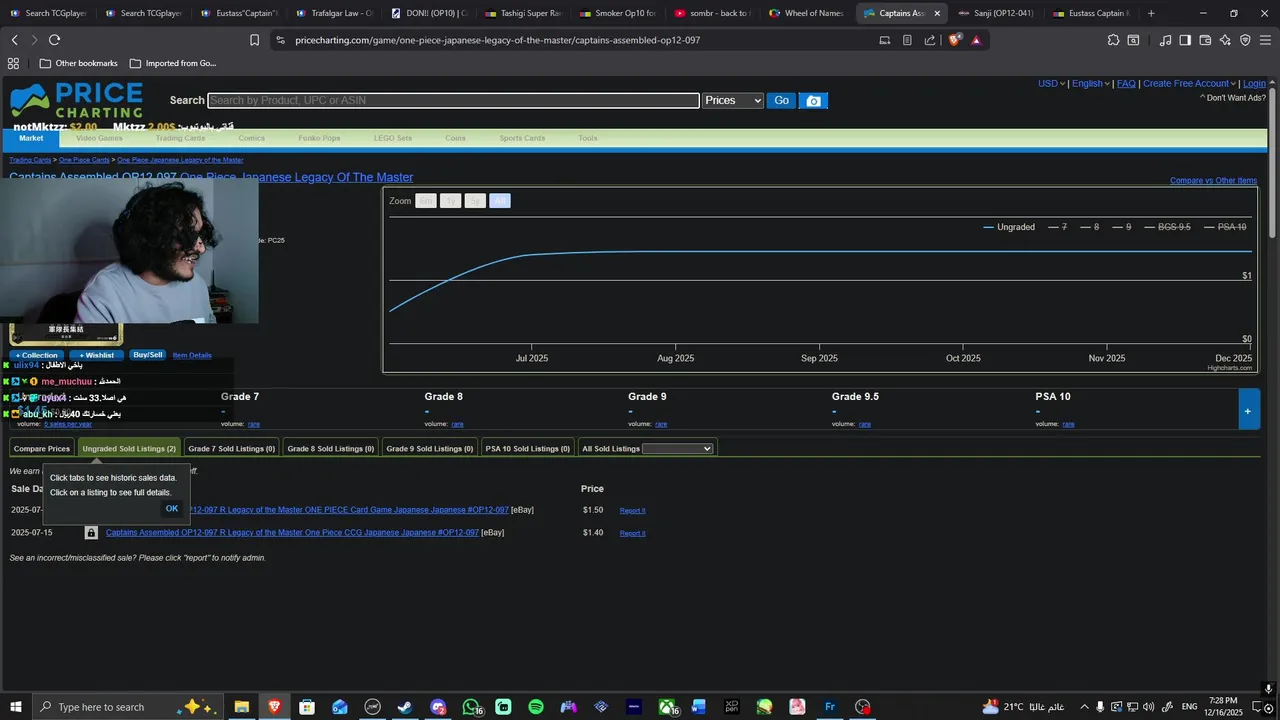Click the lock icon on the 2025-07-15 sale
Viewport: 1280px width, 720px height.
91,533
